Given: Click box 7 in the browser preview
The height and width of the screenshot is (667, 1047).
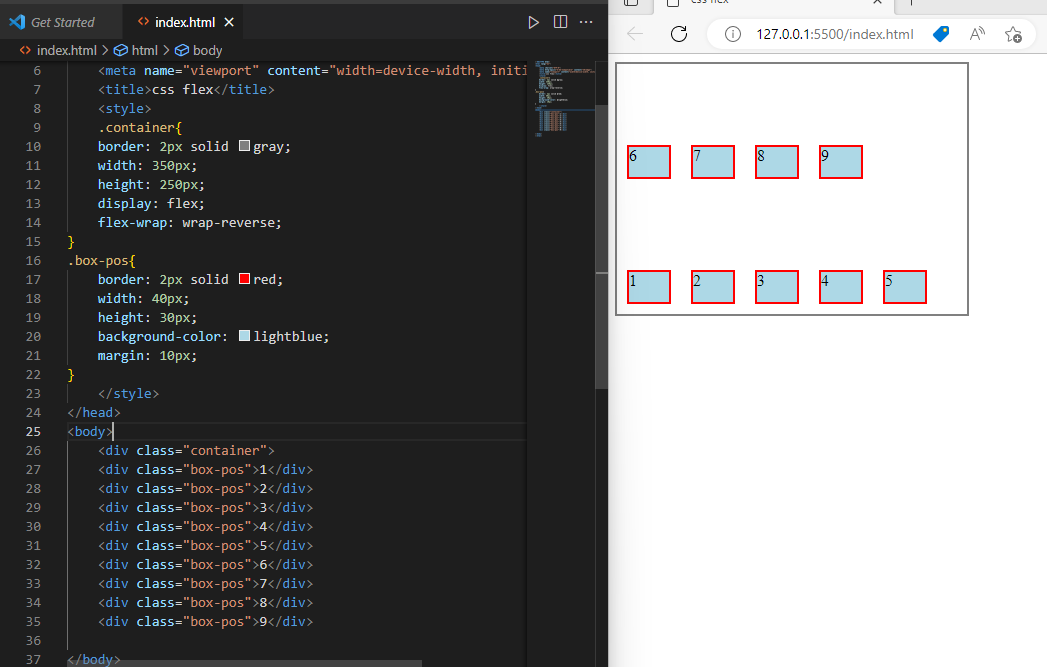Looking at the screenshot, I should click(x=712, y=162).
